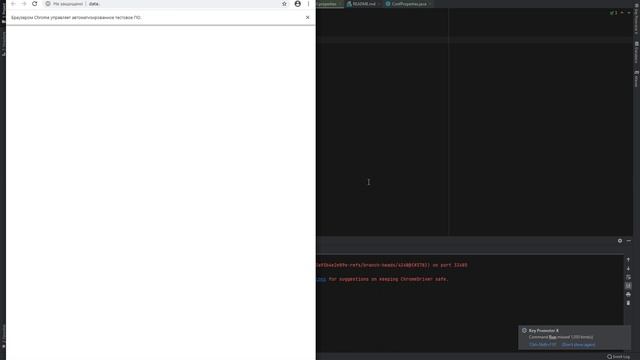Viewport: 640px width, 360px height.
Task: Select the properties editor tab
Action: 329,4
